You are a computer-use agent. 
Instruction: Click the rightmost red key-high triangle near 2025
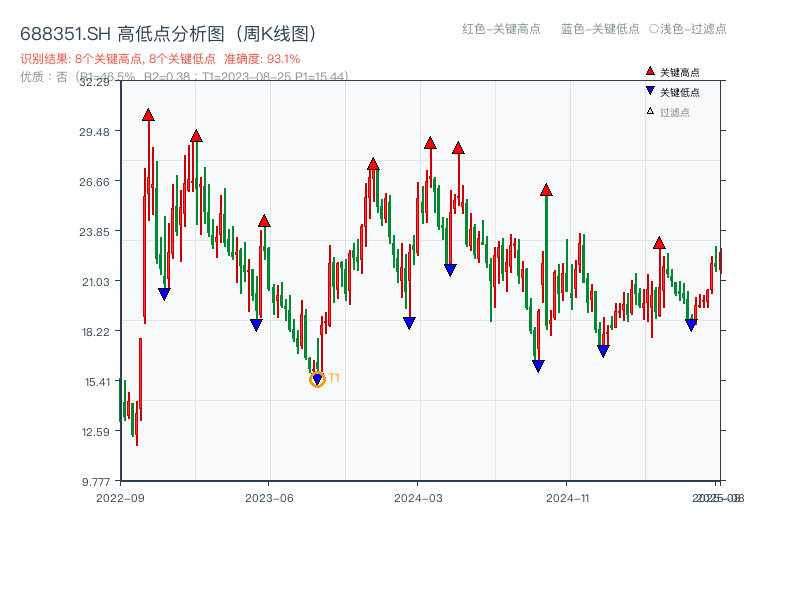click(660, 241)
